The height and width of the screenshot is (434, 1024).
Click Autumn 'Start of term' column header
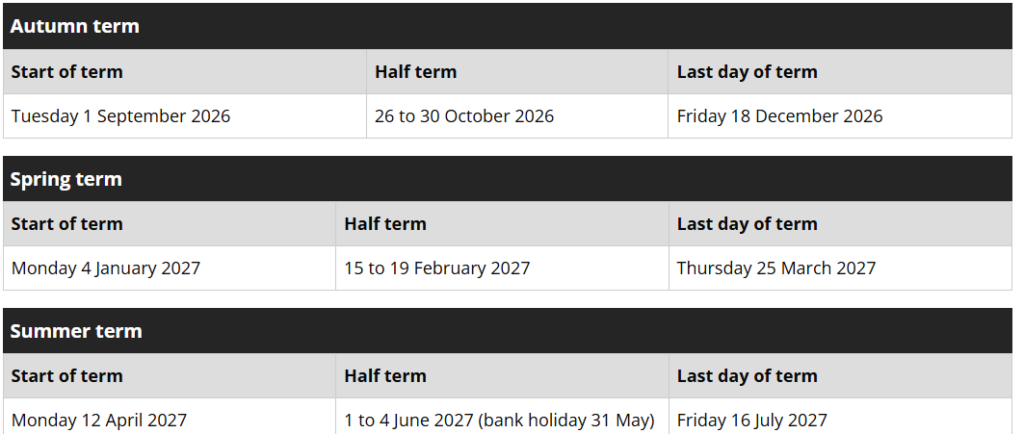tap(185, 72)
